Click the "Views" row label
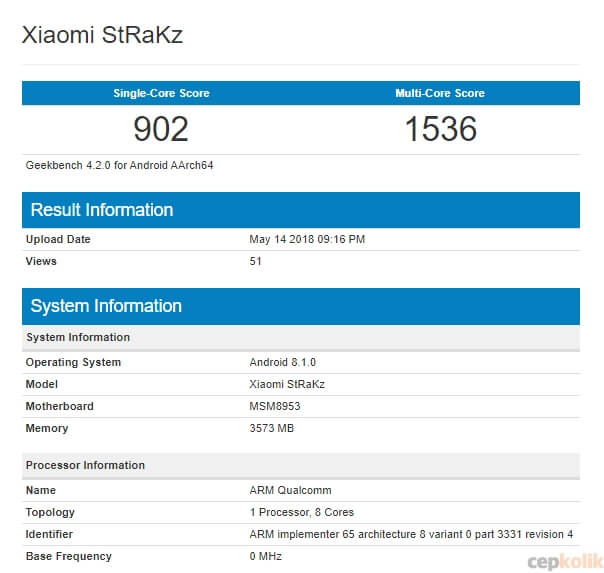604x573 pixels. (x=41, y=261)
